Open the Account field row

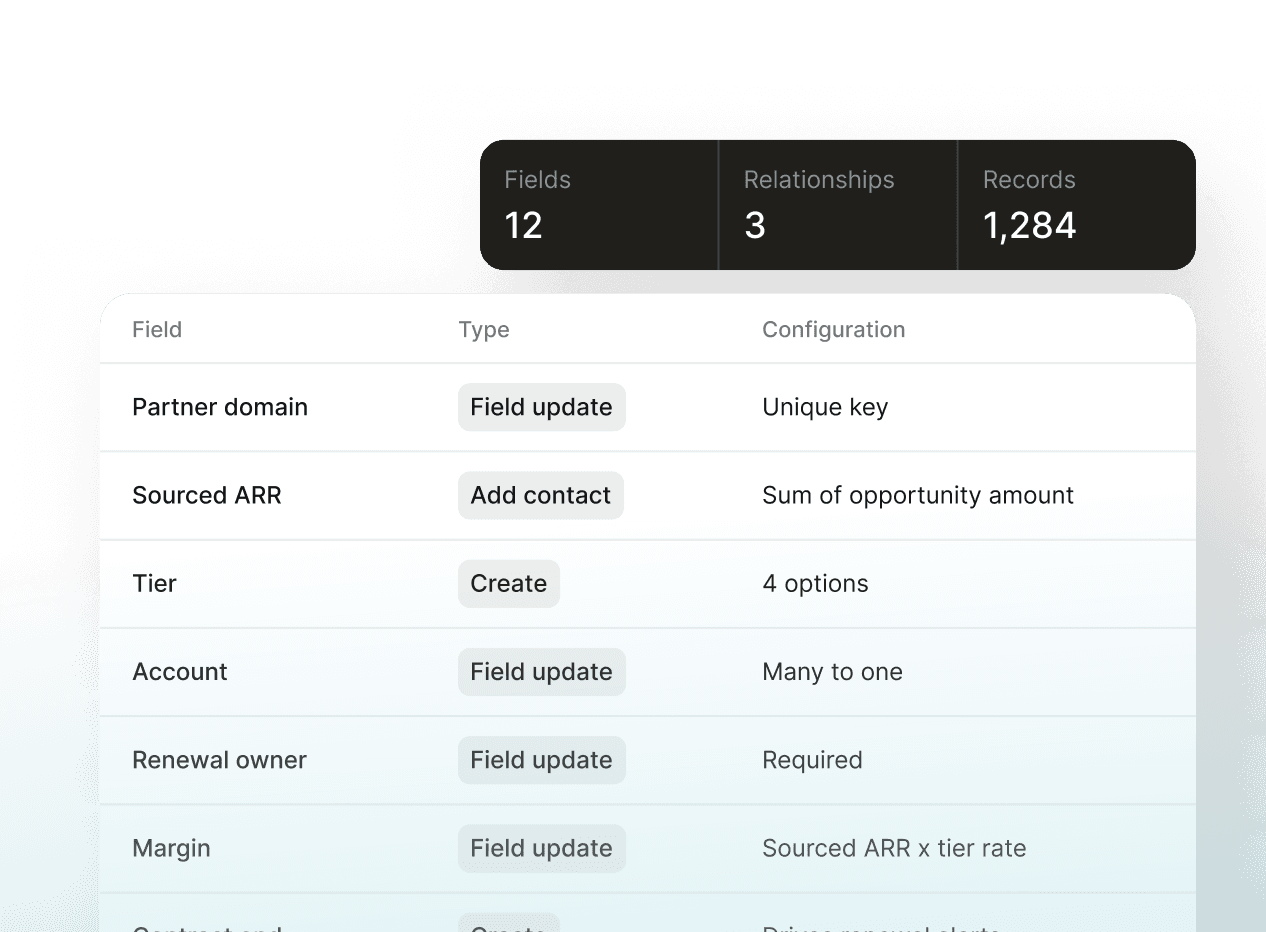coord(648,672)
